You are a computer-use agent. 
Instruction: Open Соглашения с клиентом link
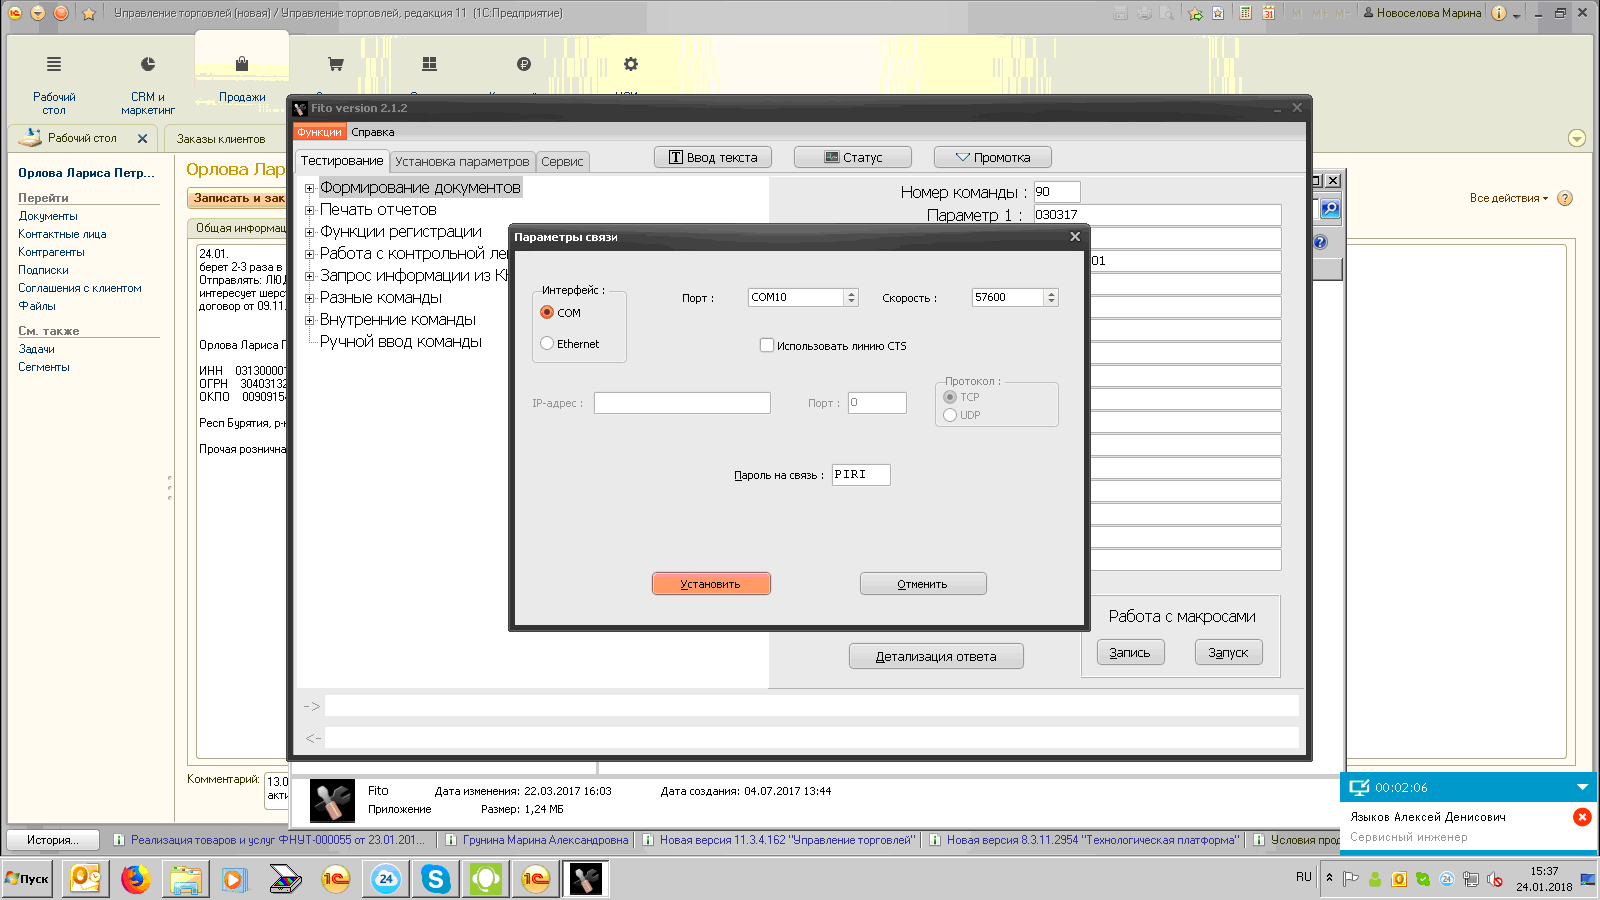pyautogui.click(x=80, y=288)
